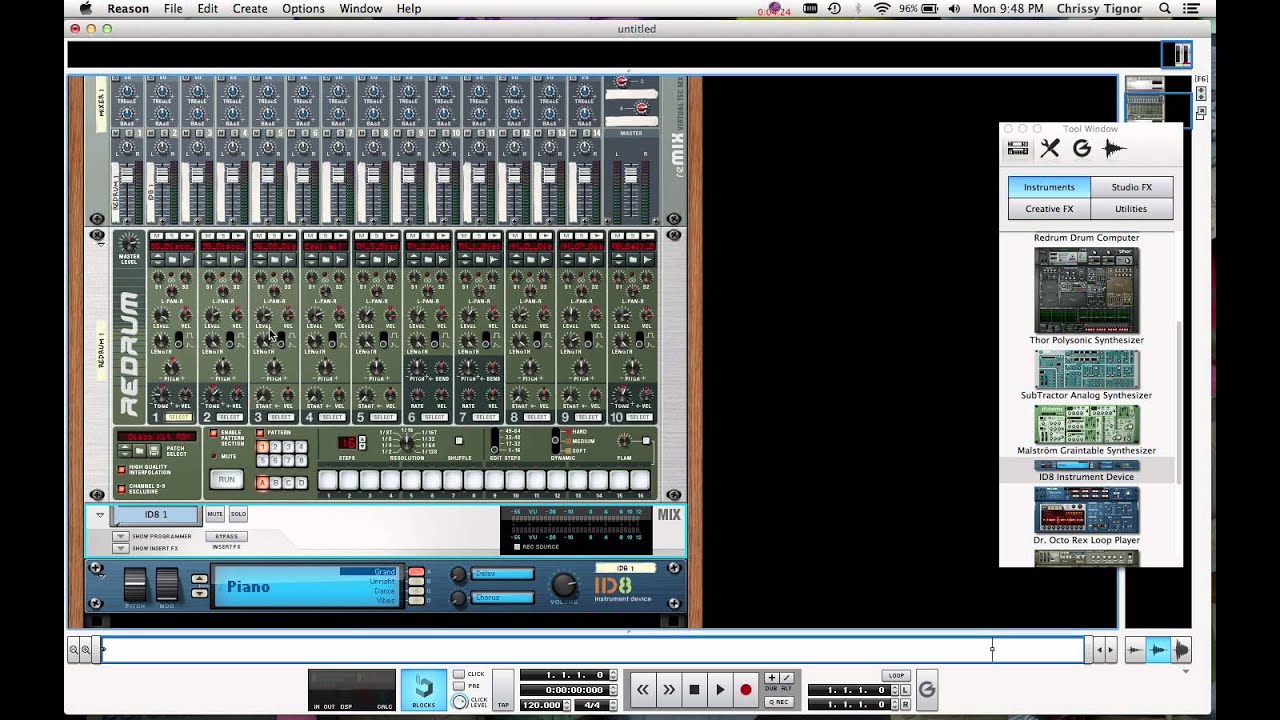This screenshot has width=1280, height=720.
Task: Open the Apple menu
Action: click(86, 8)
